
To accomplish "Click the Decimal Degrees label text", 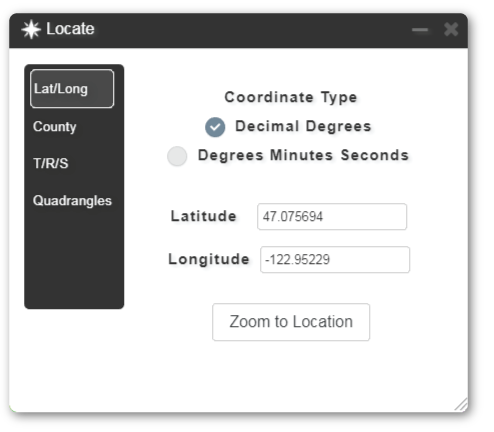I will [x=303, y=126].
